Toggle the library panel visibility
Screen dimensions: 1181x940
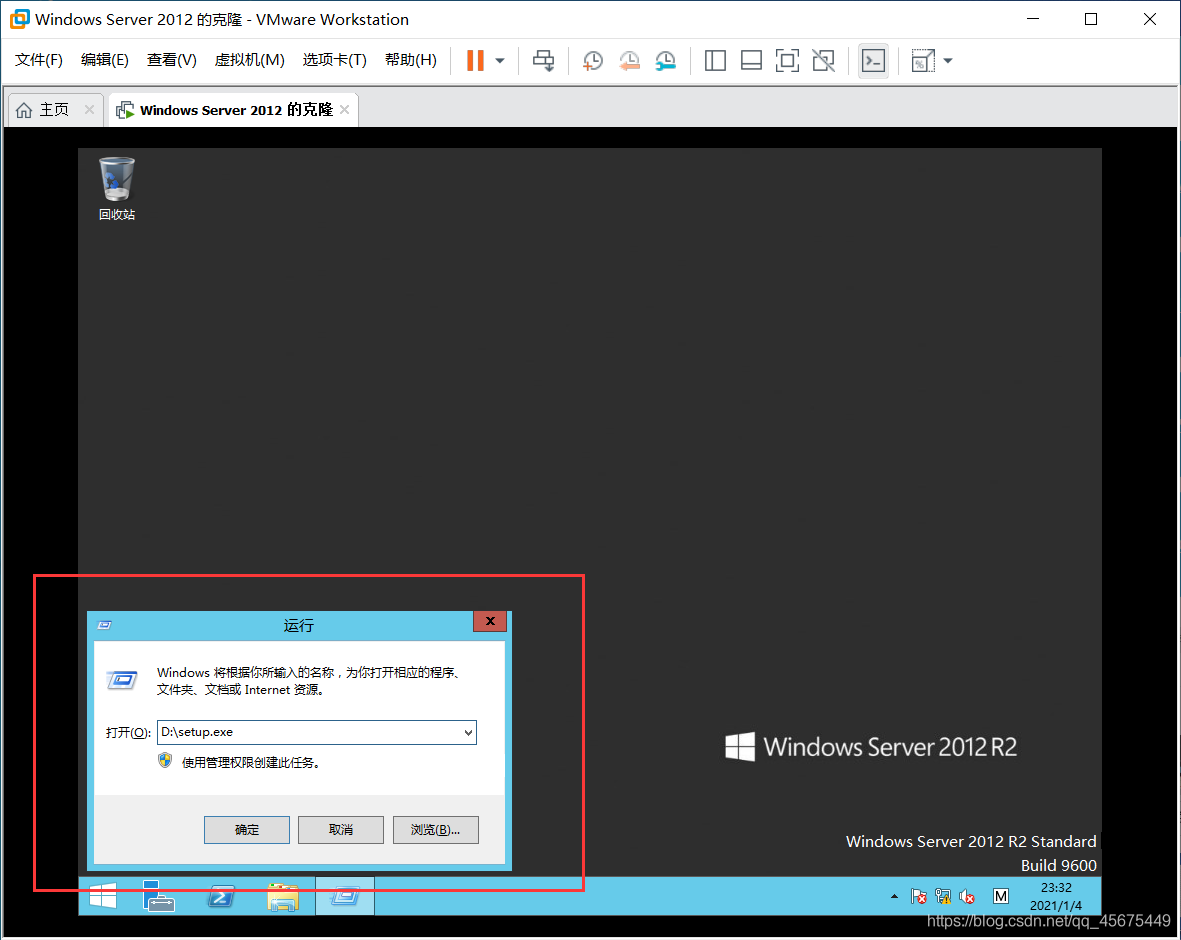click(715, 61)
